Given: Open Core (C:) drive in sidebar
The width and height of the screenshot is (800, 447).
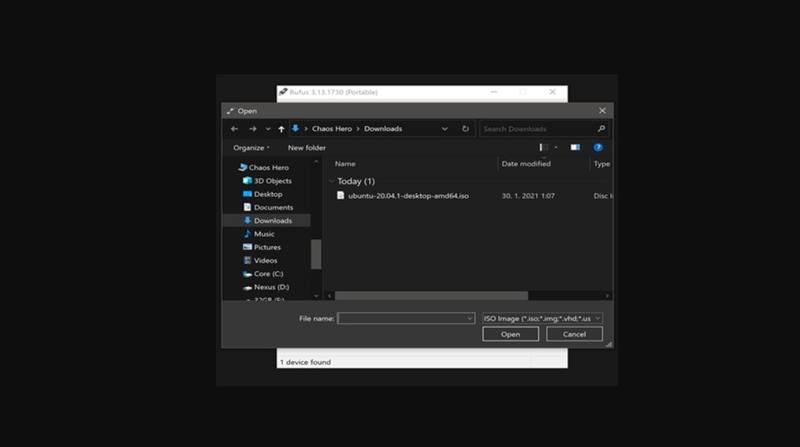Looking at the screenshot, I should coord(268,274).
